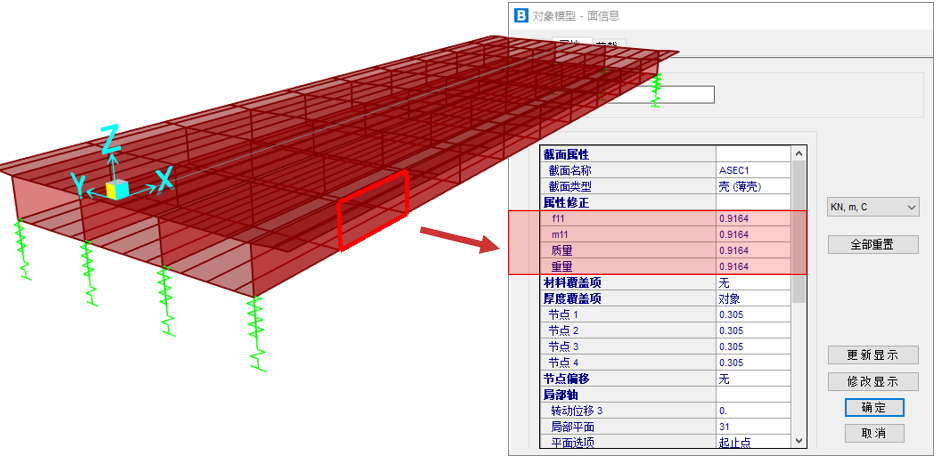Viewport: 936px width, 458px height.
Task: Switch to the 荷载 tab
Action: [608, 44]
